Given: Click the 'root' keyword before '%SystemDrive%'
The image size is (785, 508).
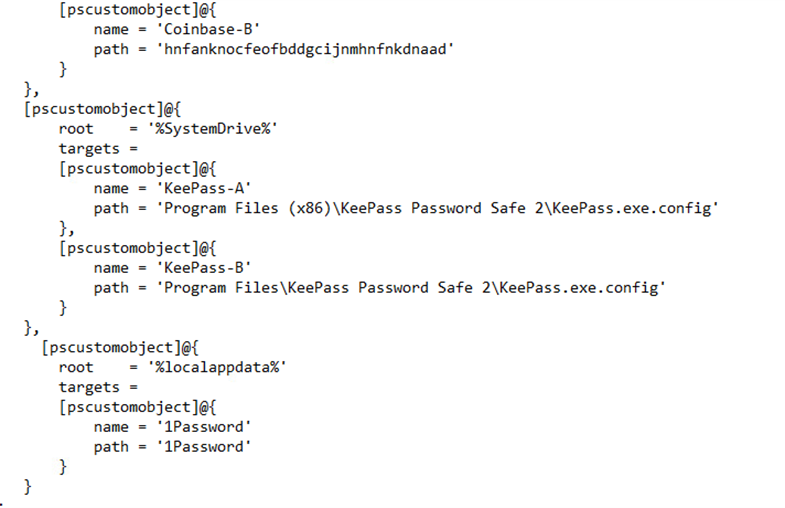Looking at the screenshot, I should tap(76, 128).
